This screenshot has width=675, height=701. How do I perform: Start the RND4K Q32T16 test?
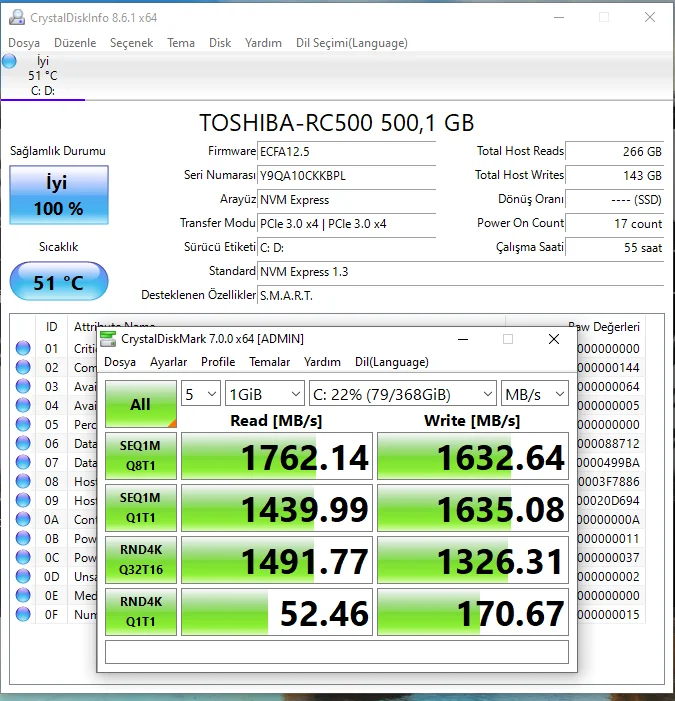point(141,560)
